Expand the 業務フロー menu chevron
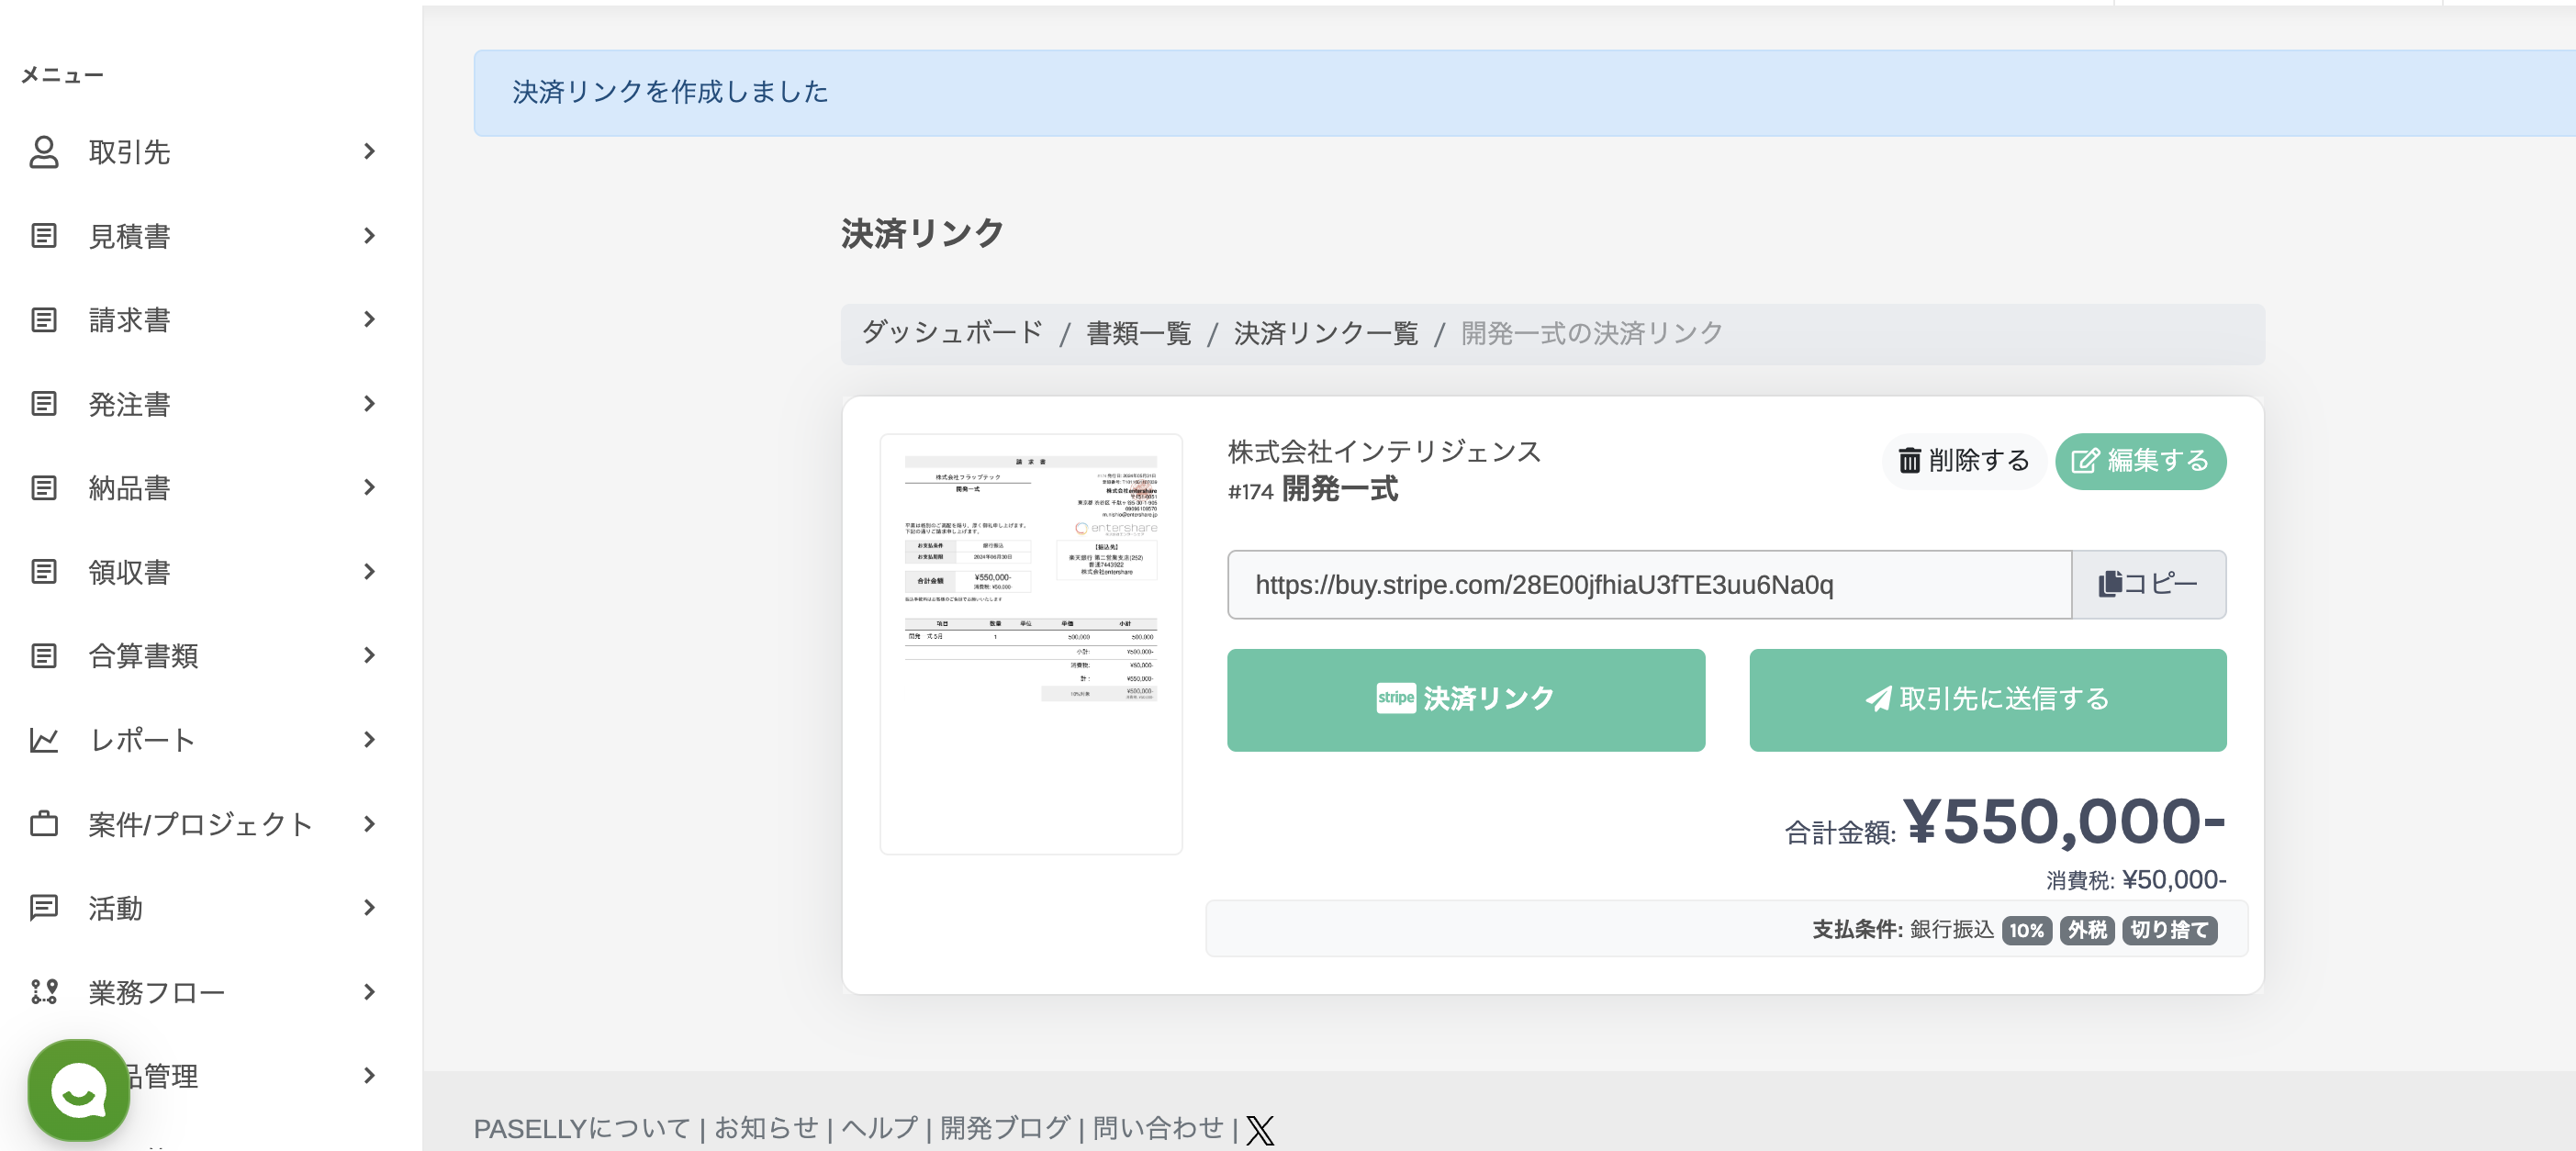Image resolution: width=2576 pixels, height=1151 pixels. (x=370, y=992)
